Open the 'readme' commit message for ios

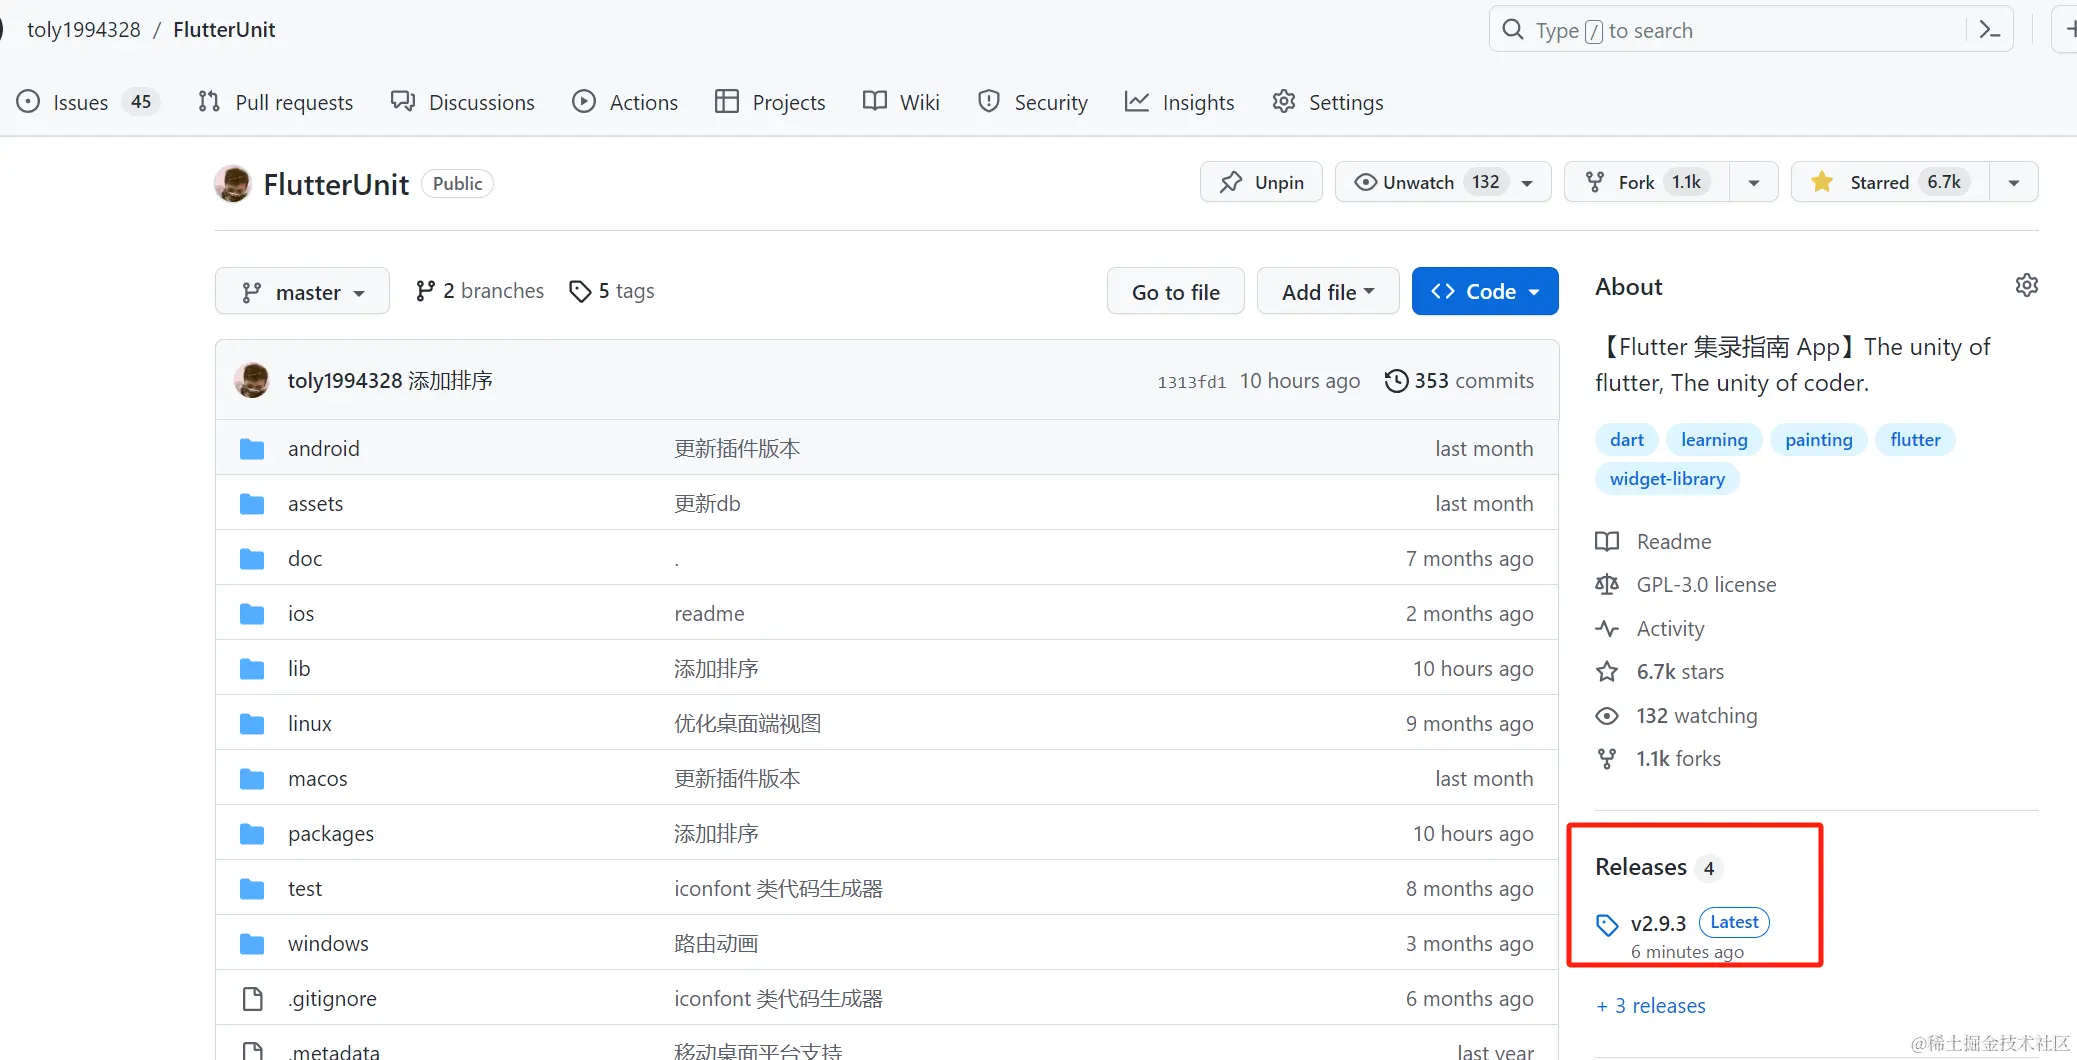(x=709, y=614)
